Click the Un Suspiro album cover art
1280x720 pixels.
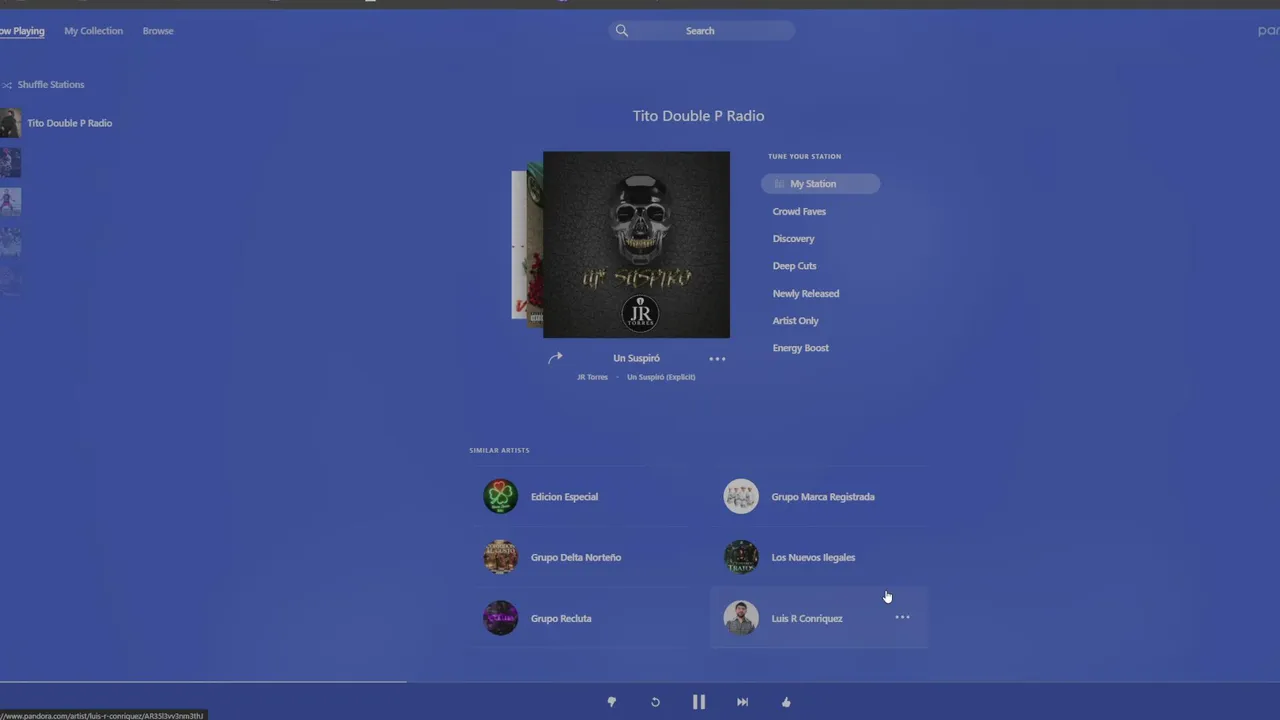point(636,245)
